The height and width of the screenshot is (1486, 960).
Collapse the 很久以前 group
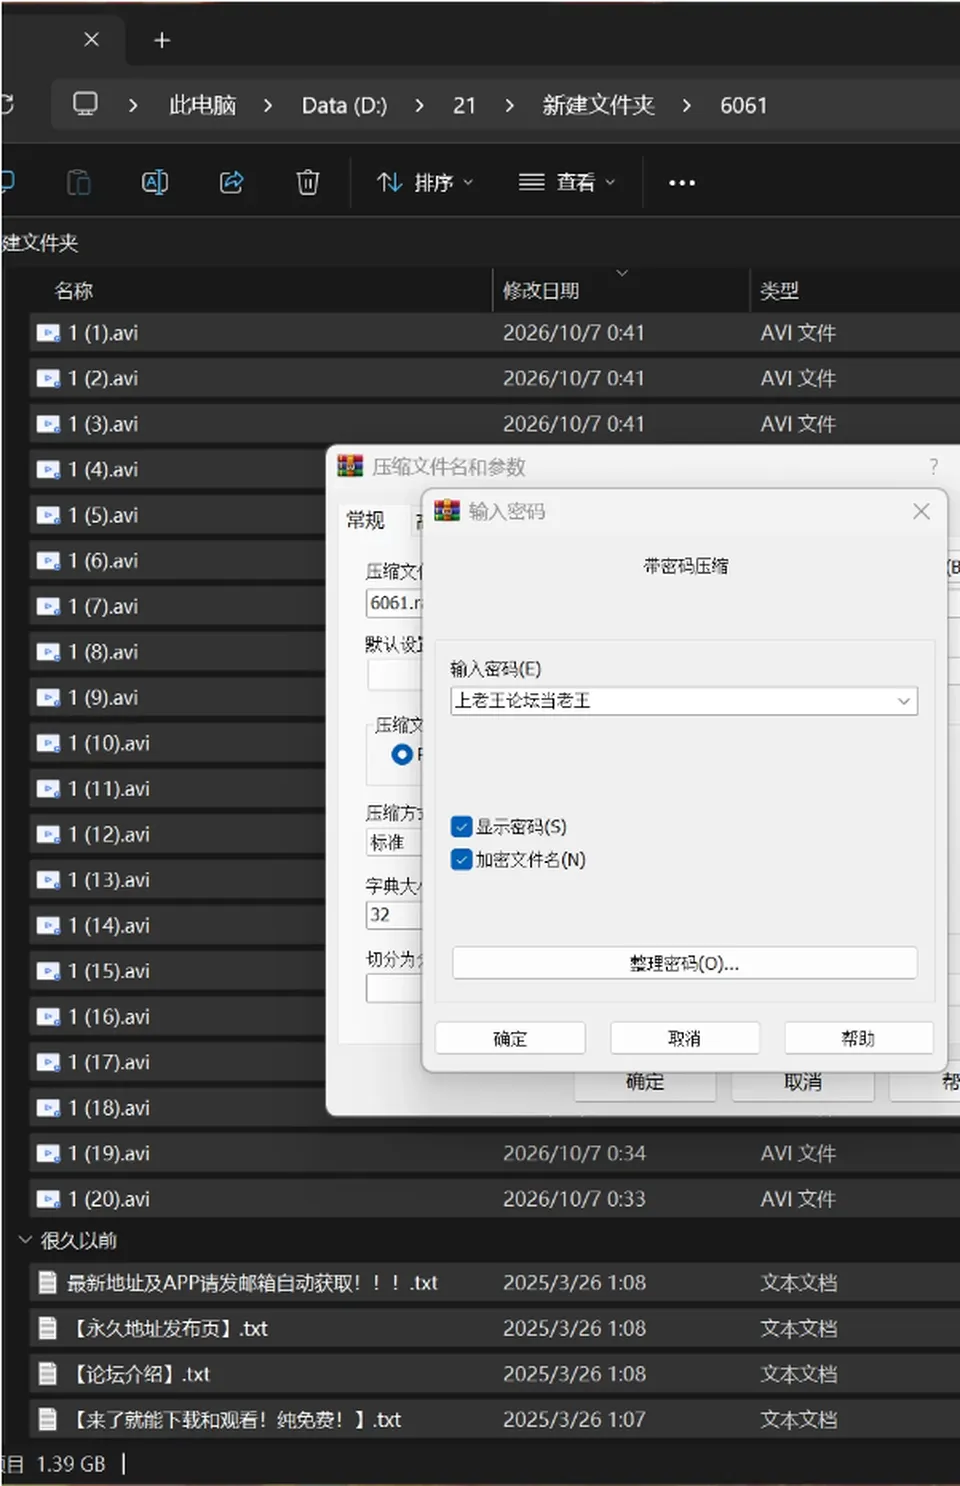[x=25, y=1240]
